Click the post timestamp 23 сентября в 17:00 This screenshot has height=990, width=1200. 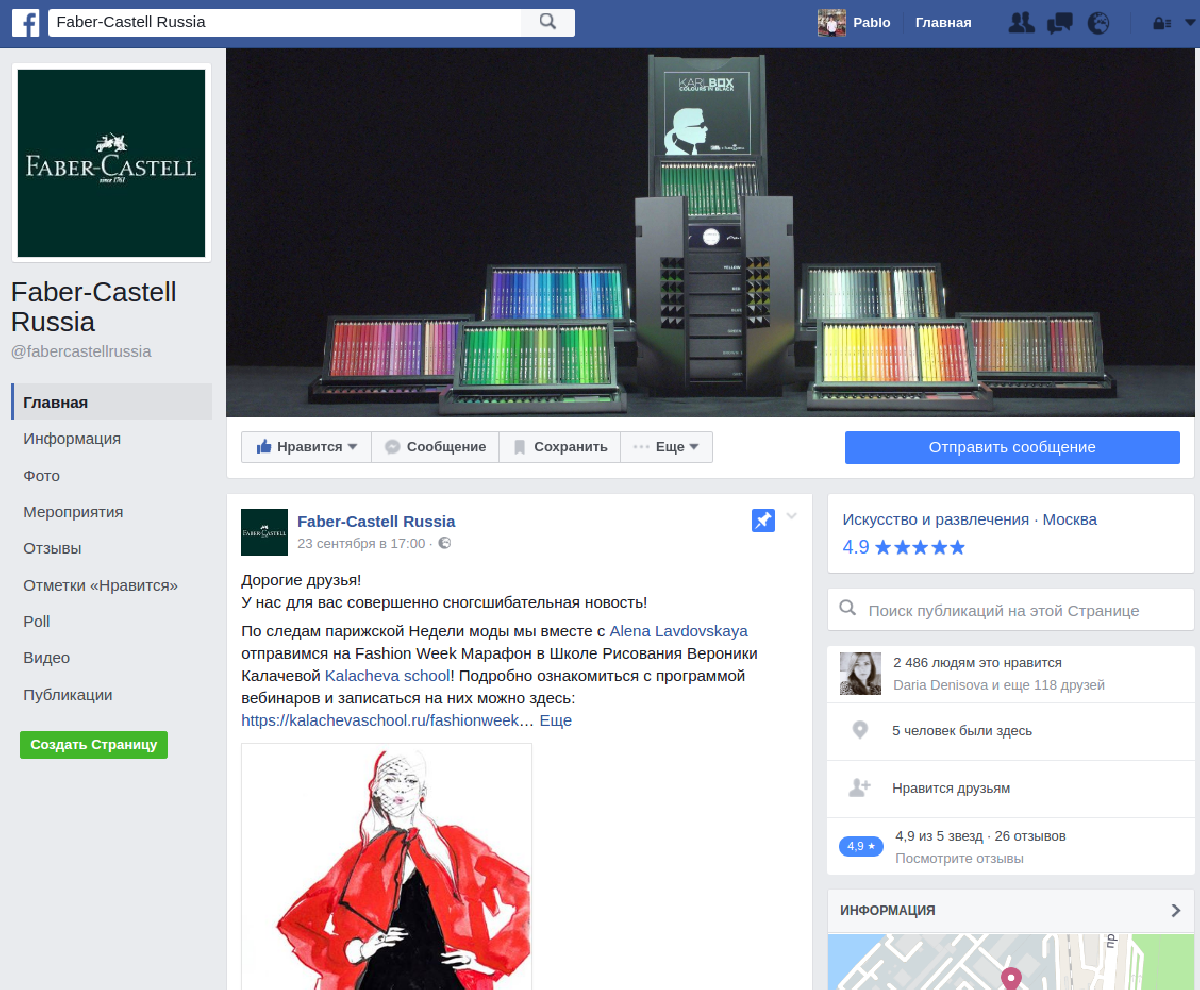[361, 544]
